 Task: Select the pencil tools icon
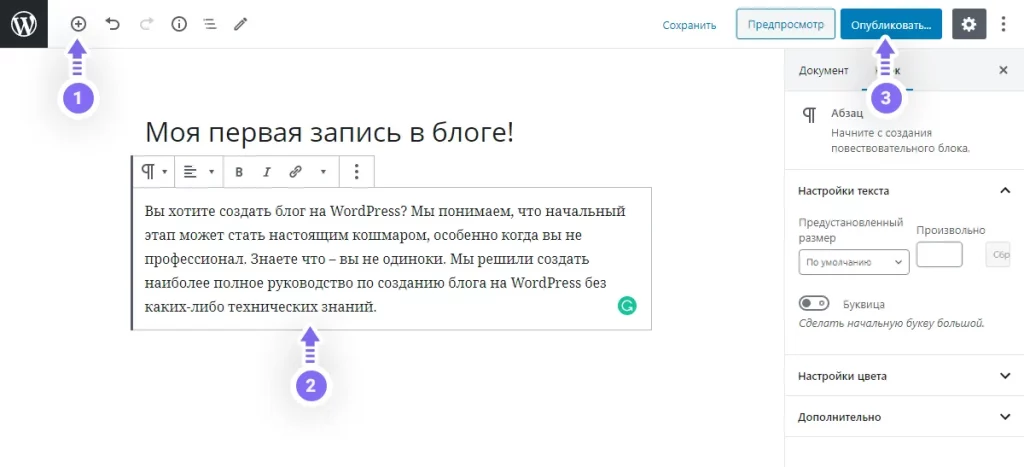point(241,24)
